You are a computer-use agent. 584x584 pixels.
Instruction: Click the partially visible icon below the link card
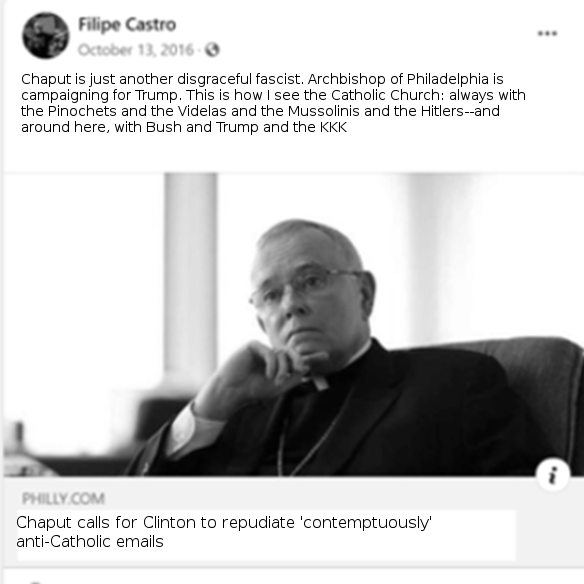pos(35,581)
